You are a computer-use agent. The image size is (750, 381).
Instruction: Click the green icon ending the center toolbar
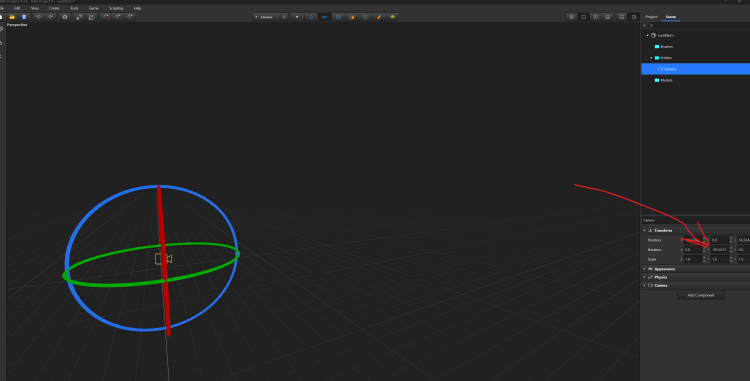[393, 17]
